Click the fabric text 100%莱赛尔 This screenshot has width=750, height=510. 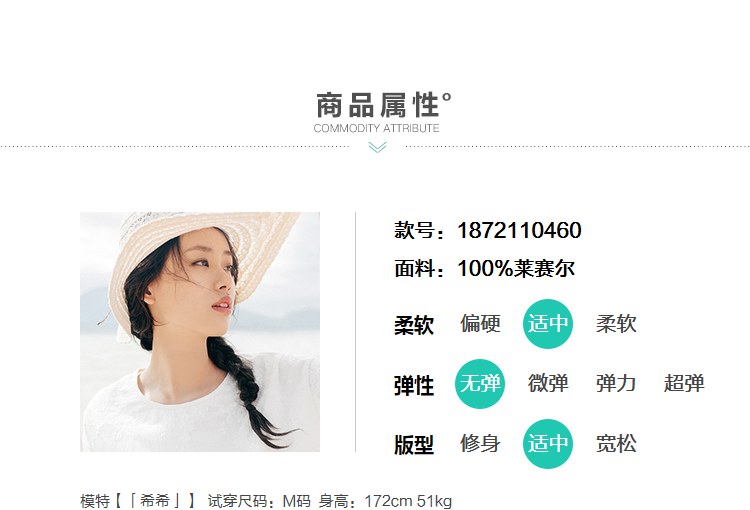(x=516, y=268)
